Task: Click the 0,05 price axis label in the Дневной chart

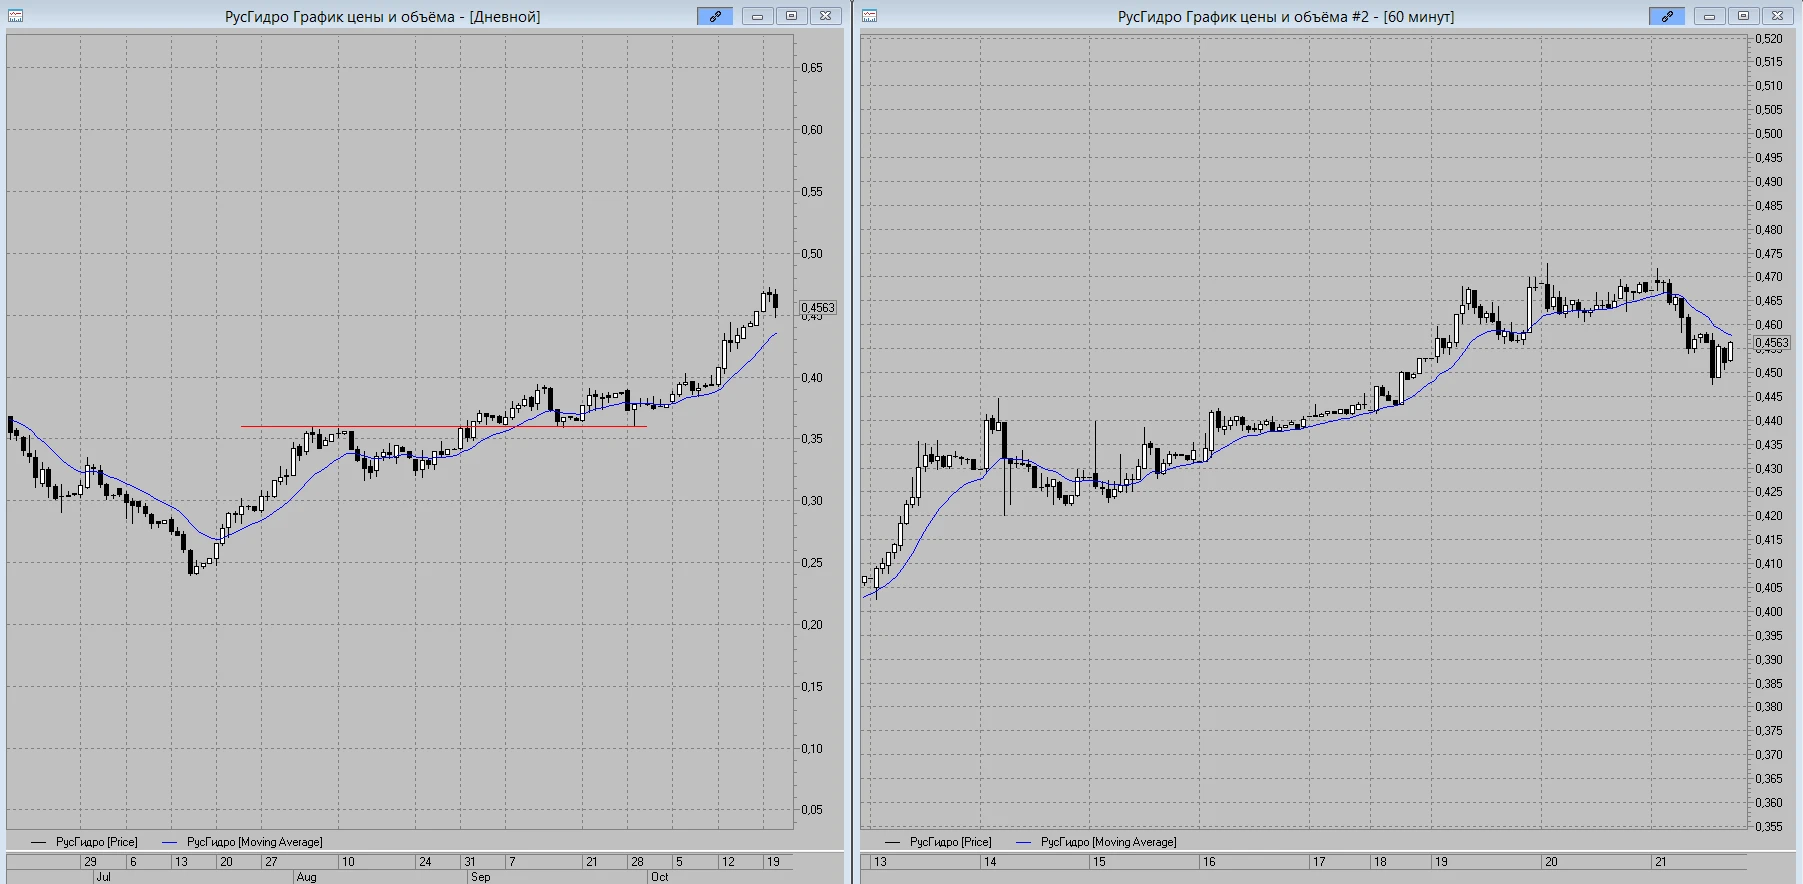Action: [812, 810]
